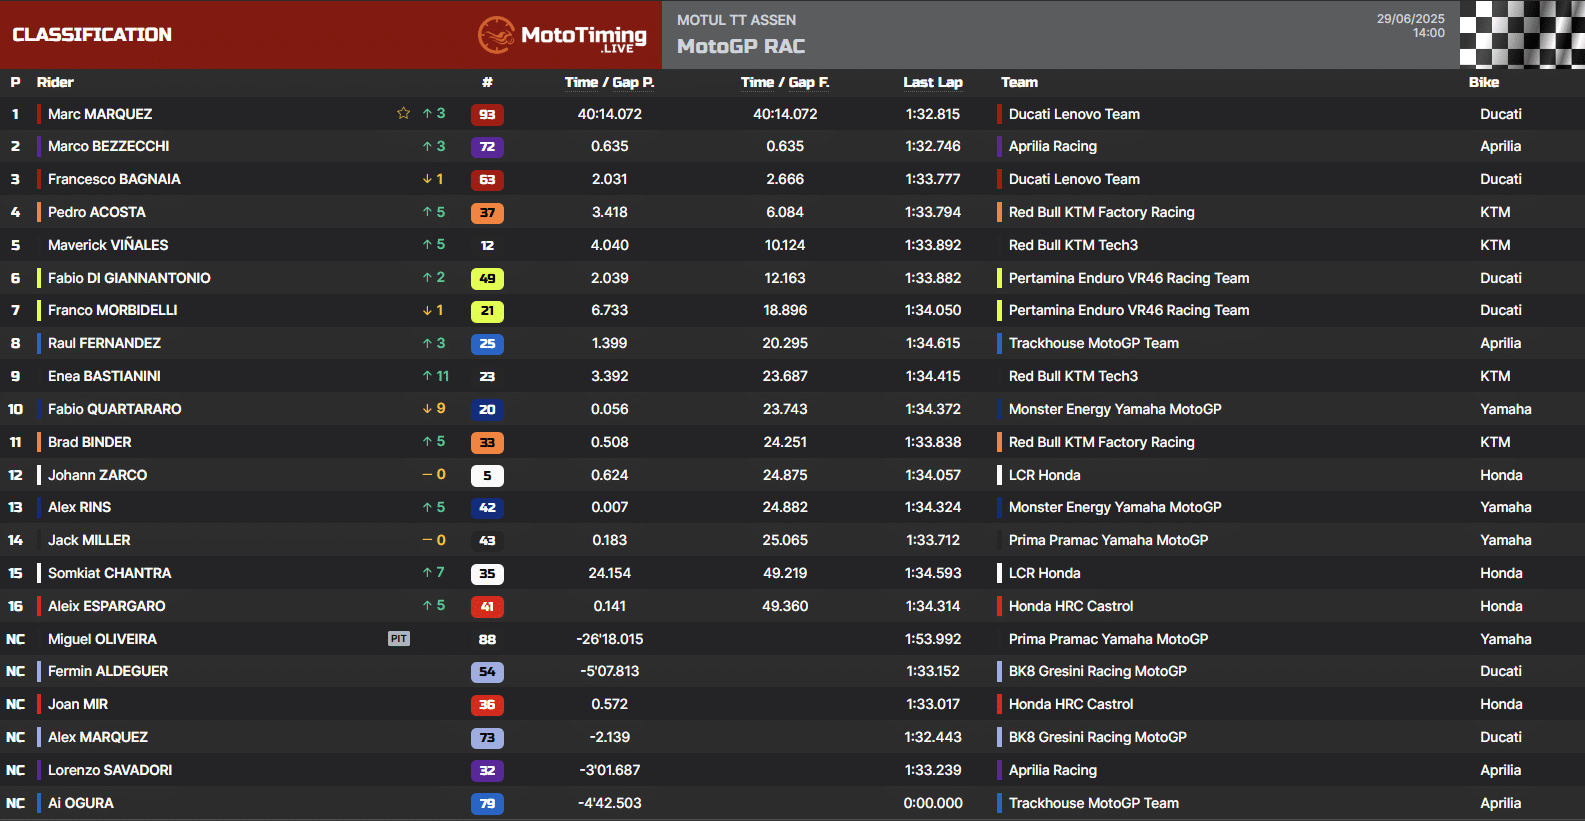Click the orange color bar beside Pedro ACOSTA
The image size is (1585, 821).
tap(39, 212)
